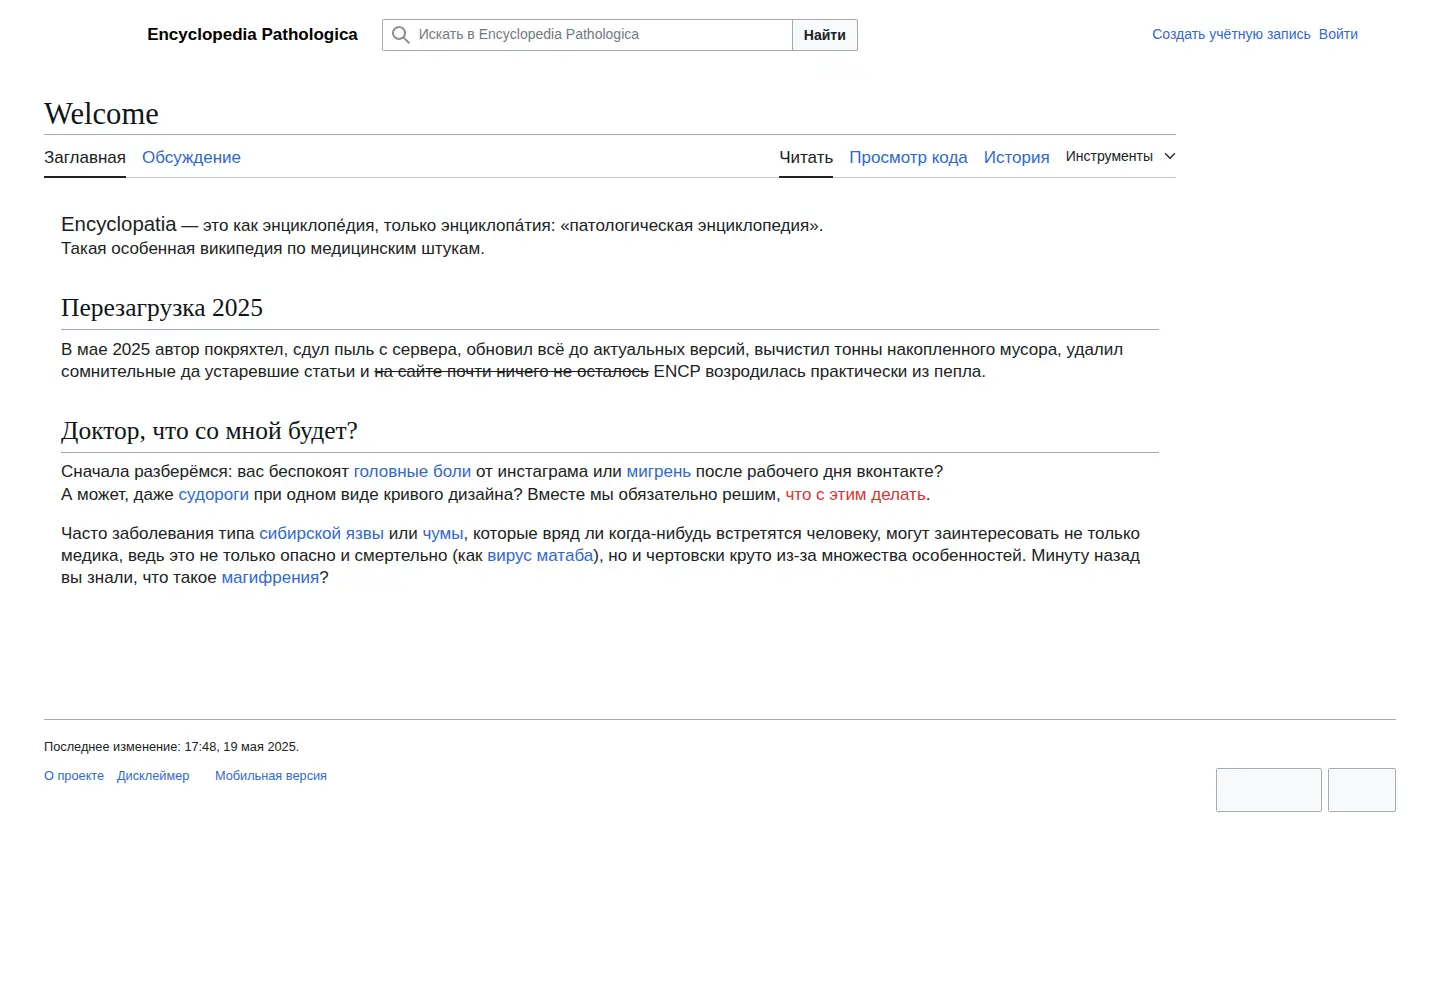
Task: Open the Создать учётную запись link
Action: [x=1231, y=34]
